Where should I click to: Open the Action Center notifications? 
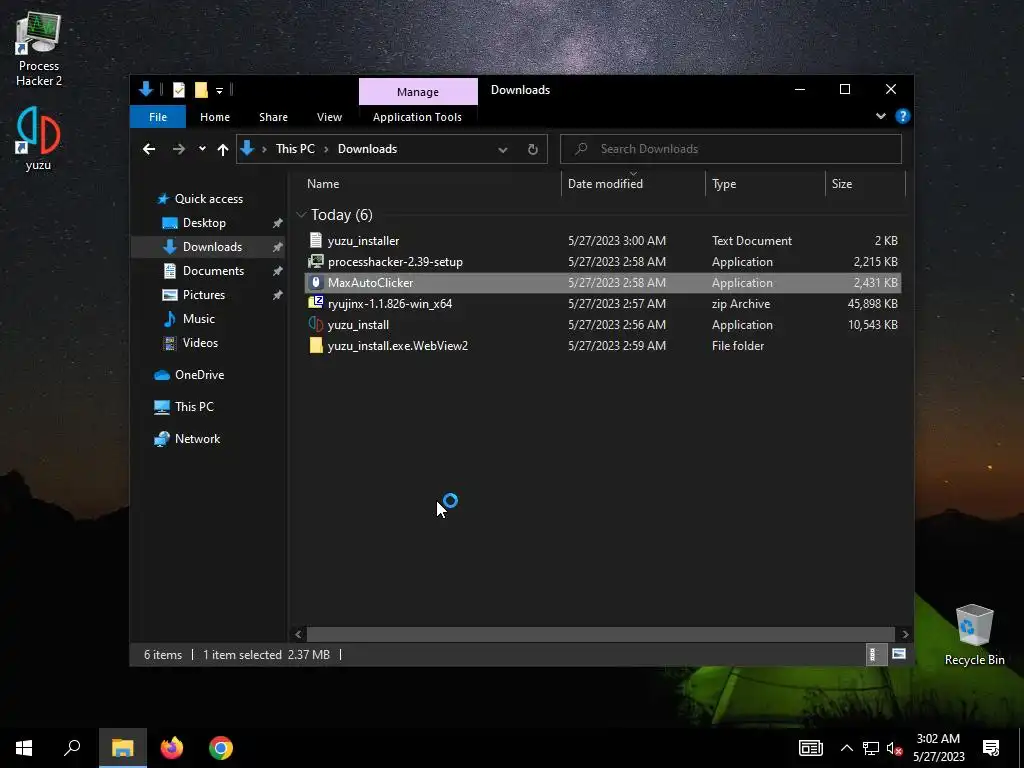[x=991, y=748]
